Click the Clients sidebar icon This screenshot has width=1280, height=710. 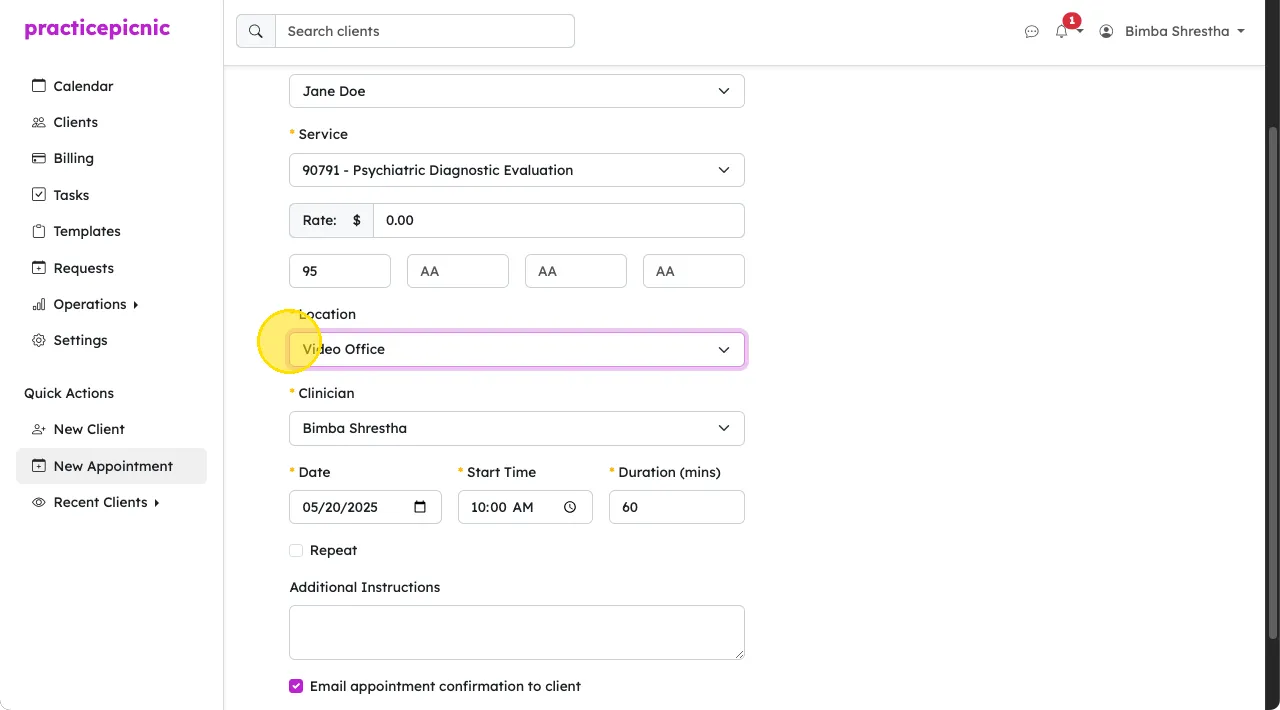pyautogui.click(x=39, y=122)
